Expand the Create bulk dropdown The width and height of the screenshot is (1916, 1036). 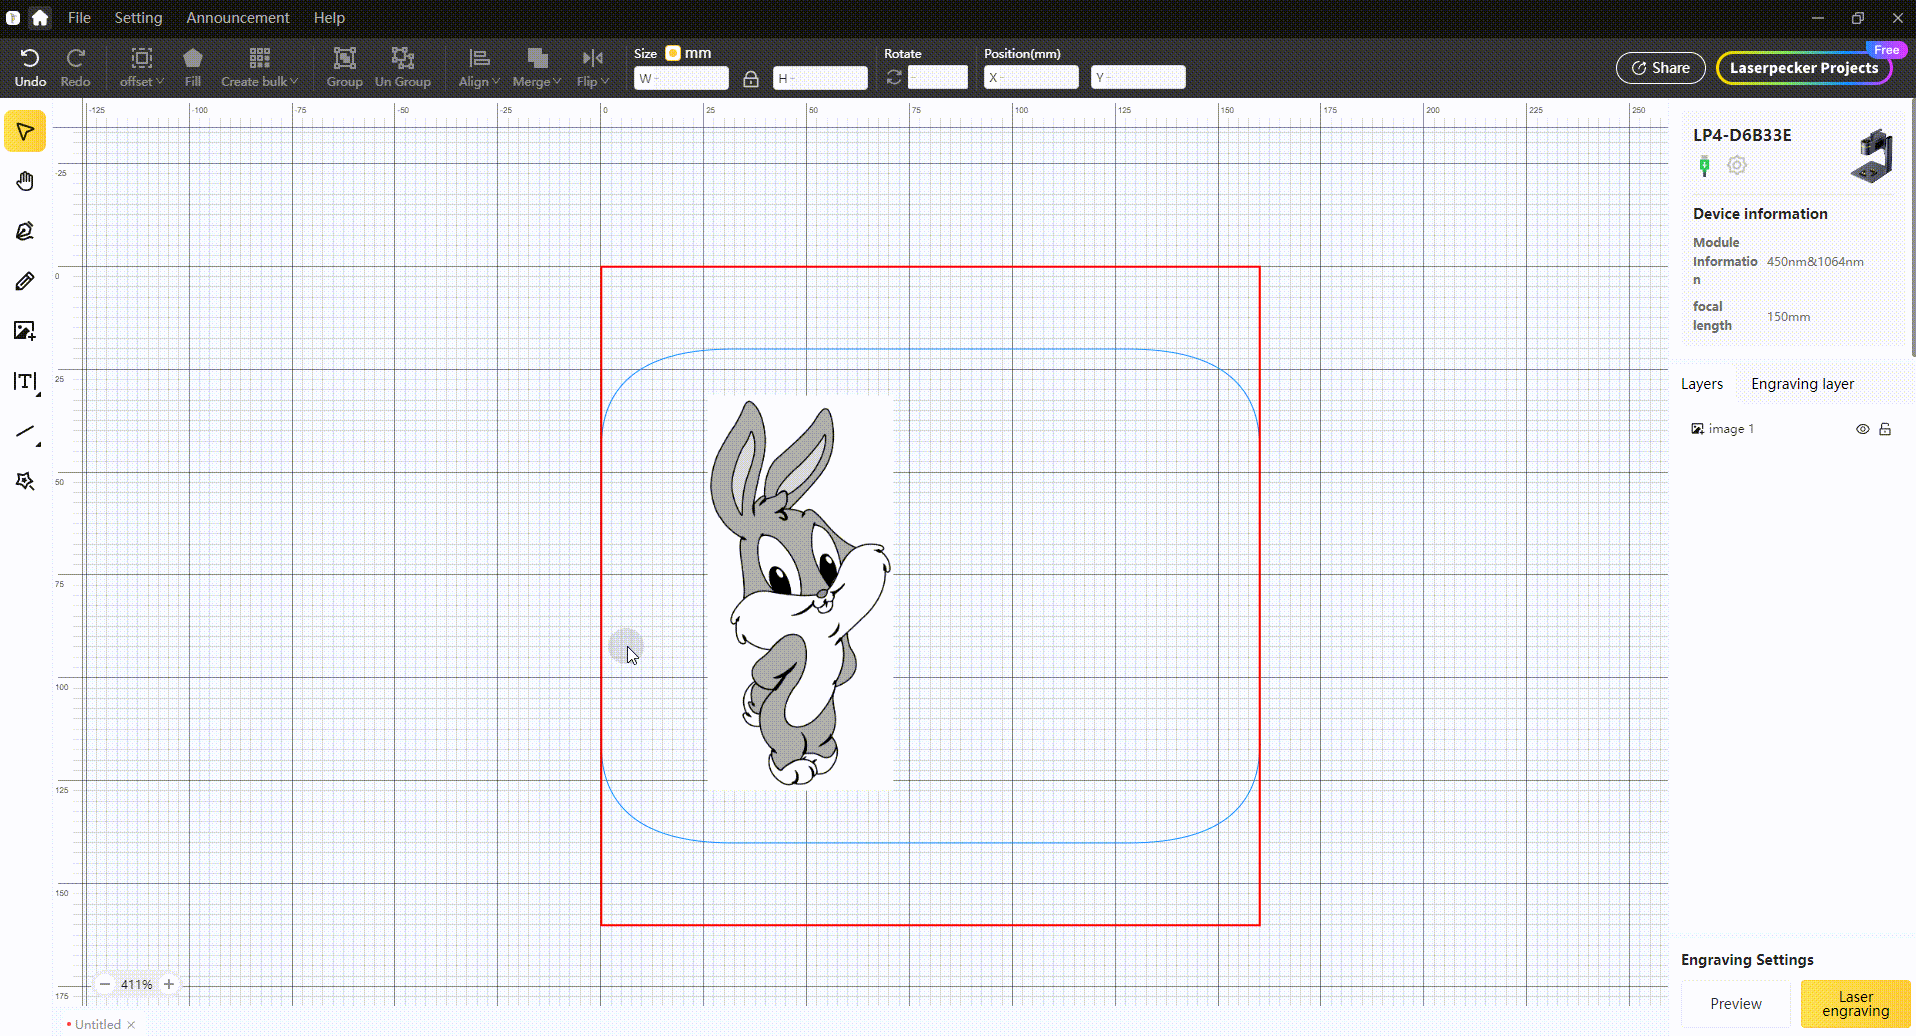(x=259, y=68)
